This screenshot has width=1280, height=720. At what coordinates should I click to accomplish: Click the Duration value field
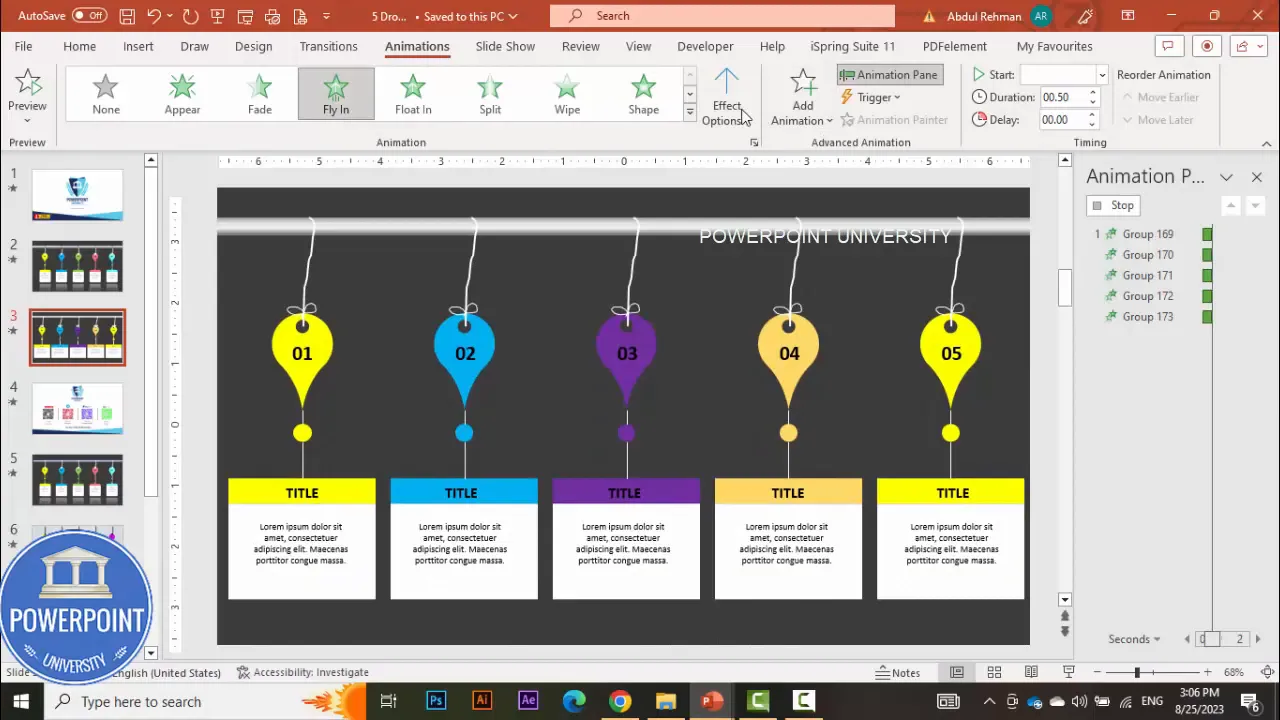click(x=1061, y=97)
